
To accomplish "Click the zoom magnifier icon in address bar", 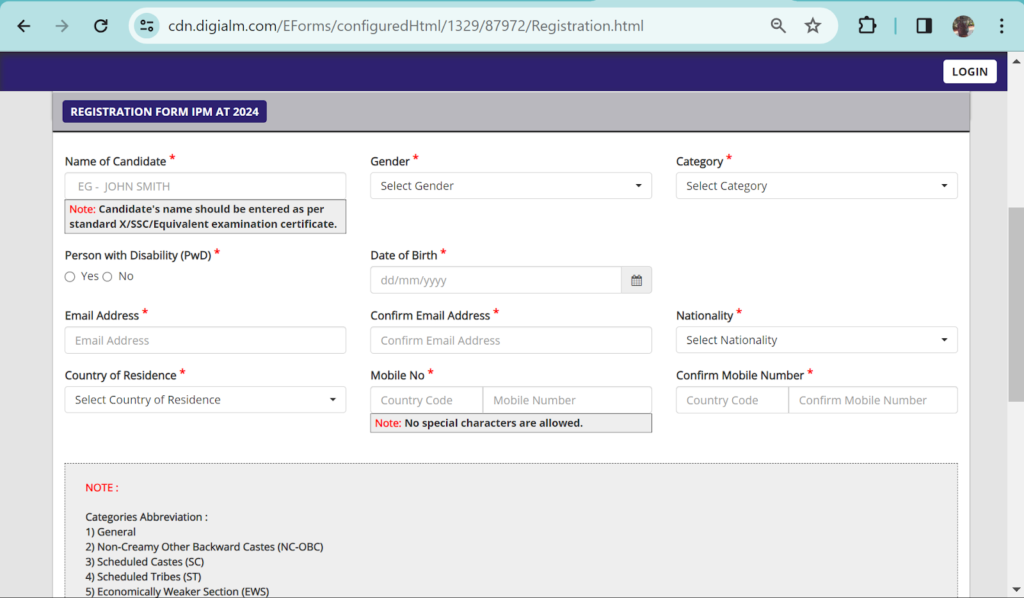I will pyautogui.click(x=778, y=26).
